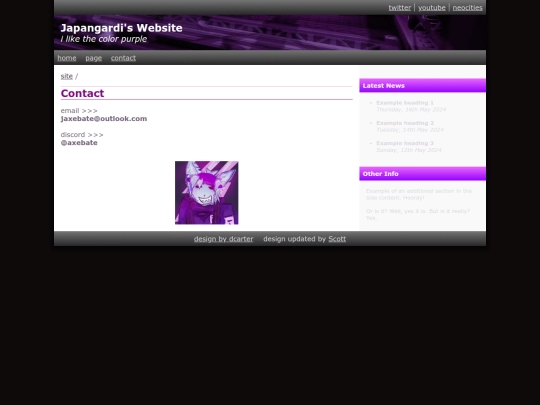The image size is (540, 405).
Task: Open Example heading 2 news item
Action: point(405,123)
